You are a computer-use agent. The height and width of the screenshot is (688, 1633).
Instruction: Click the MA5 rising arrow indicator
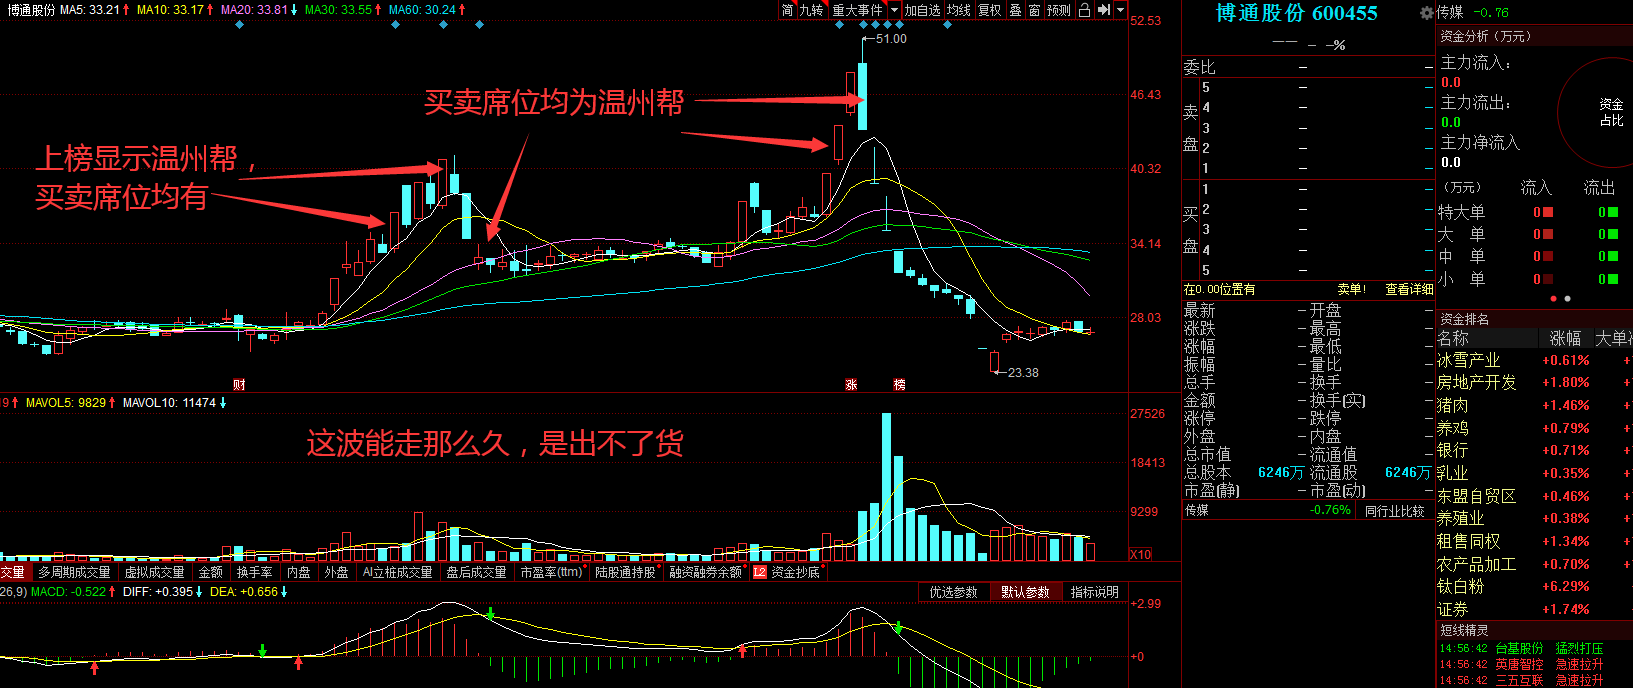point(127,10)
